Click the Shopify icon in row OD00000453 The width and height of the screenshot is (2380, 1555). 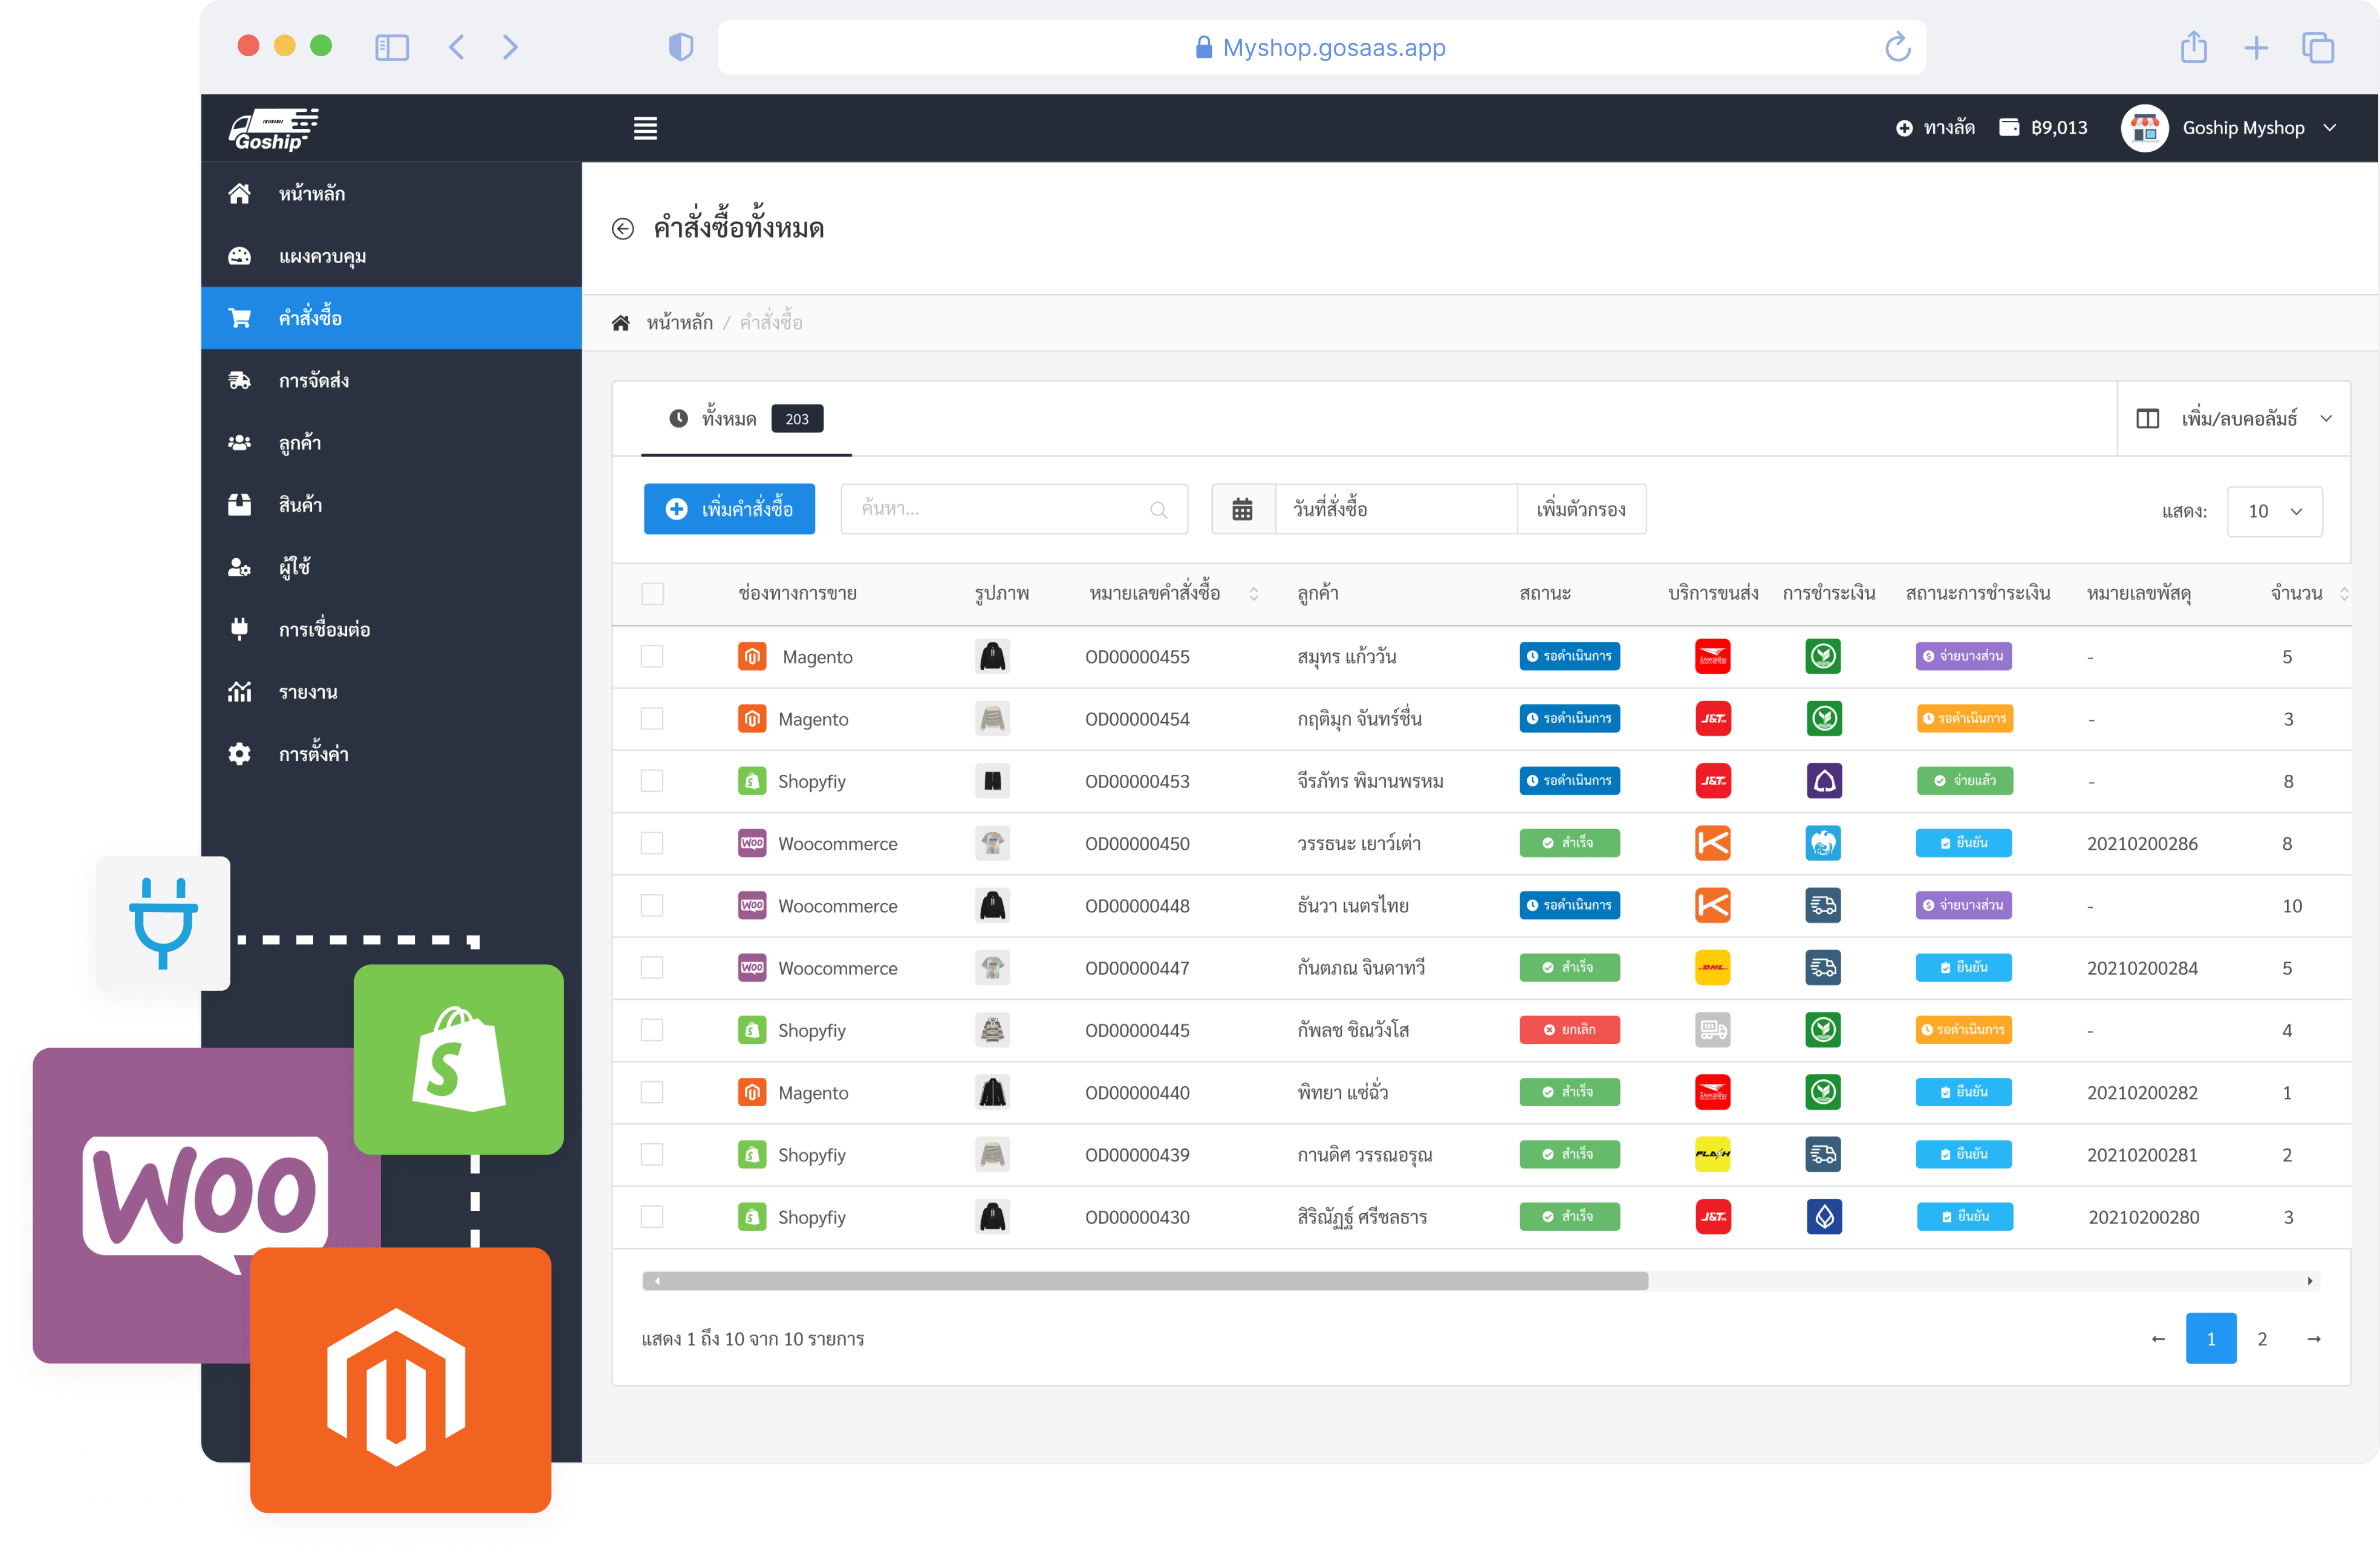tap(752, 781)
